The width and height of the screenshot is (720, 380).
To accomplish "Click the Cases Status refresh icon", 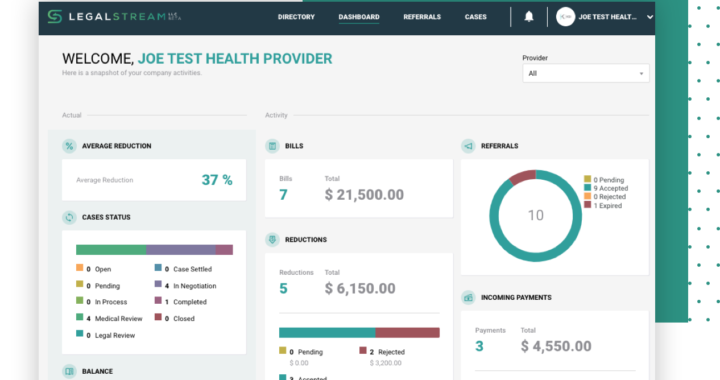I will click(69, 217).
